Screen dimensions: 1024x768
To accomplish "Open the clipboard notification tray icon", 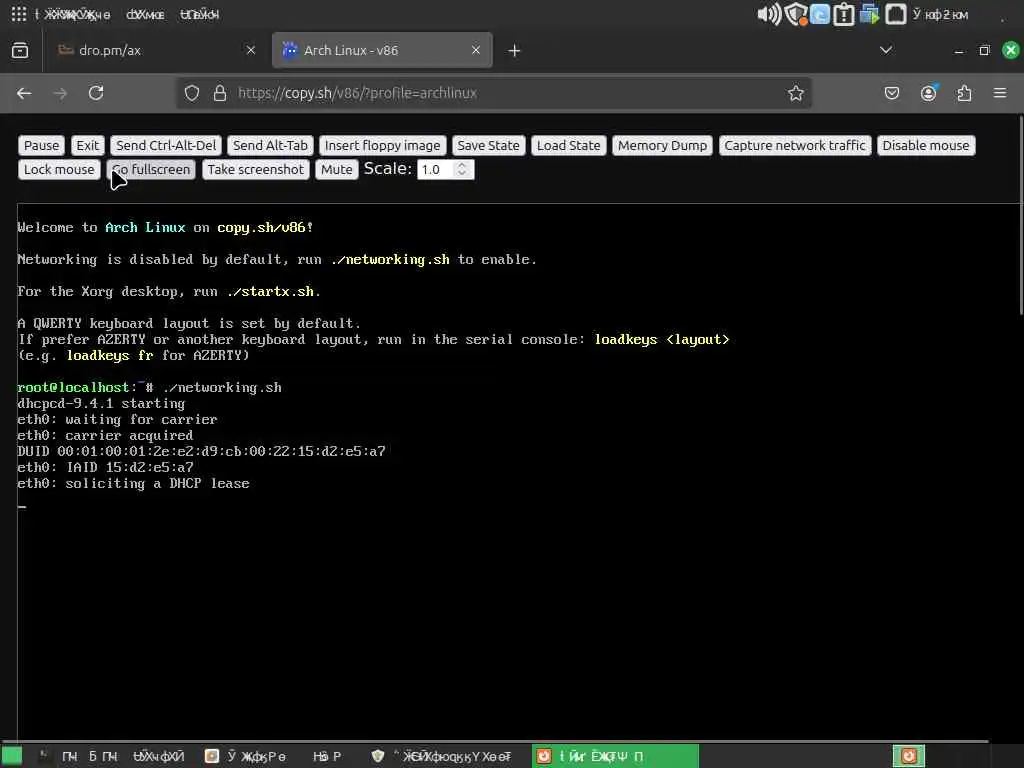I will 844,14.
